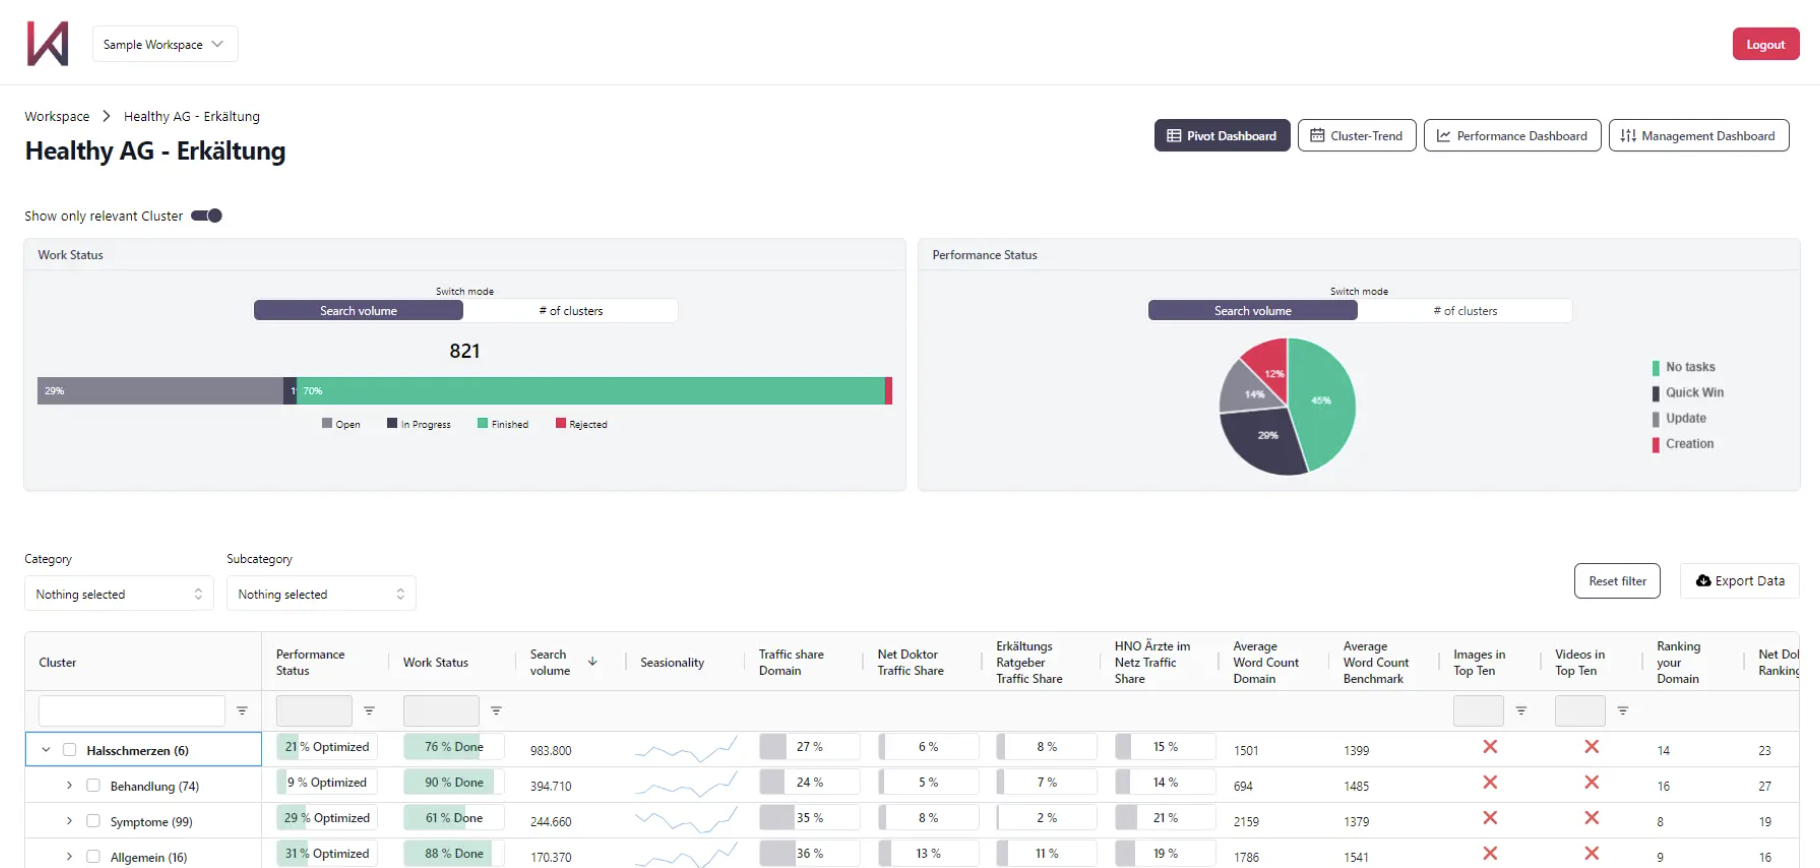Click the Cluster filter text field
Viewport: 1820px width, 868px height.
tap(132, 711)
